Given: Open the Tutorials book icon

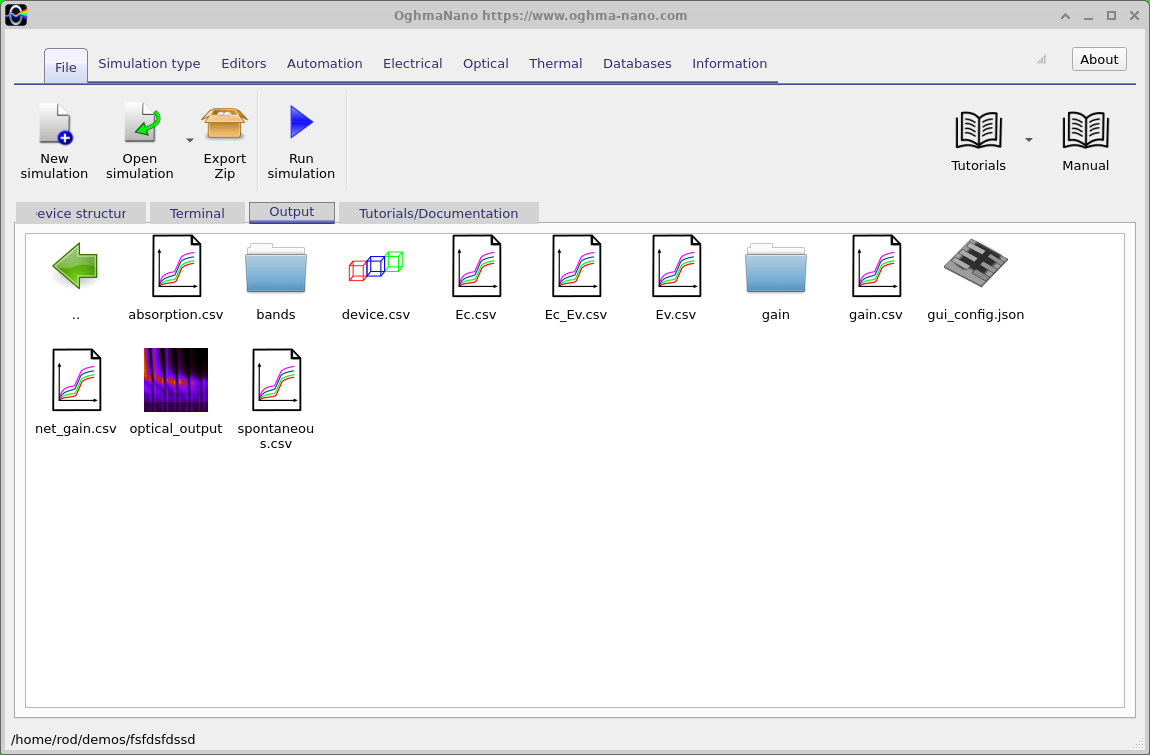Looking at the screenshot, I should [x=978, y=131].
